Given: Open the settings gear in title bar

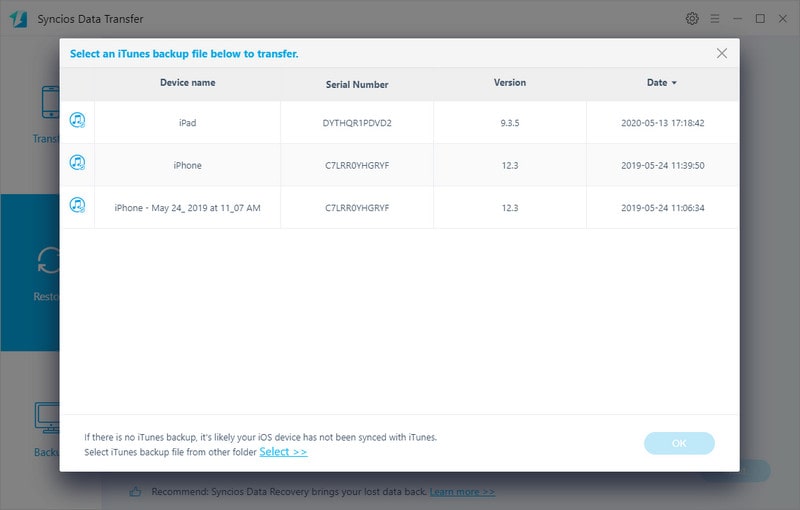Looking at the screenshot, I should tap(692, 19).
